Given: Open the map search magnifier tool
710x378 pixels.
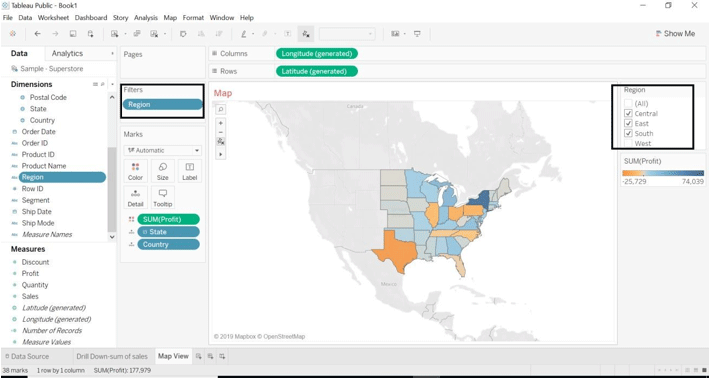Looking at the screenshot, I should 221,109.
